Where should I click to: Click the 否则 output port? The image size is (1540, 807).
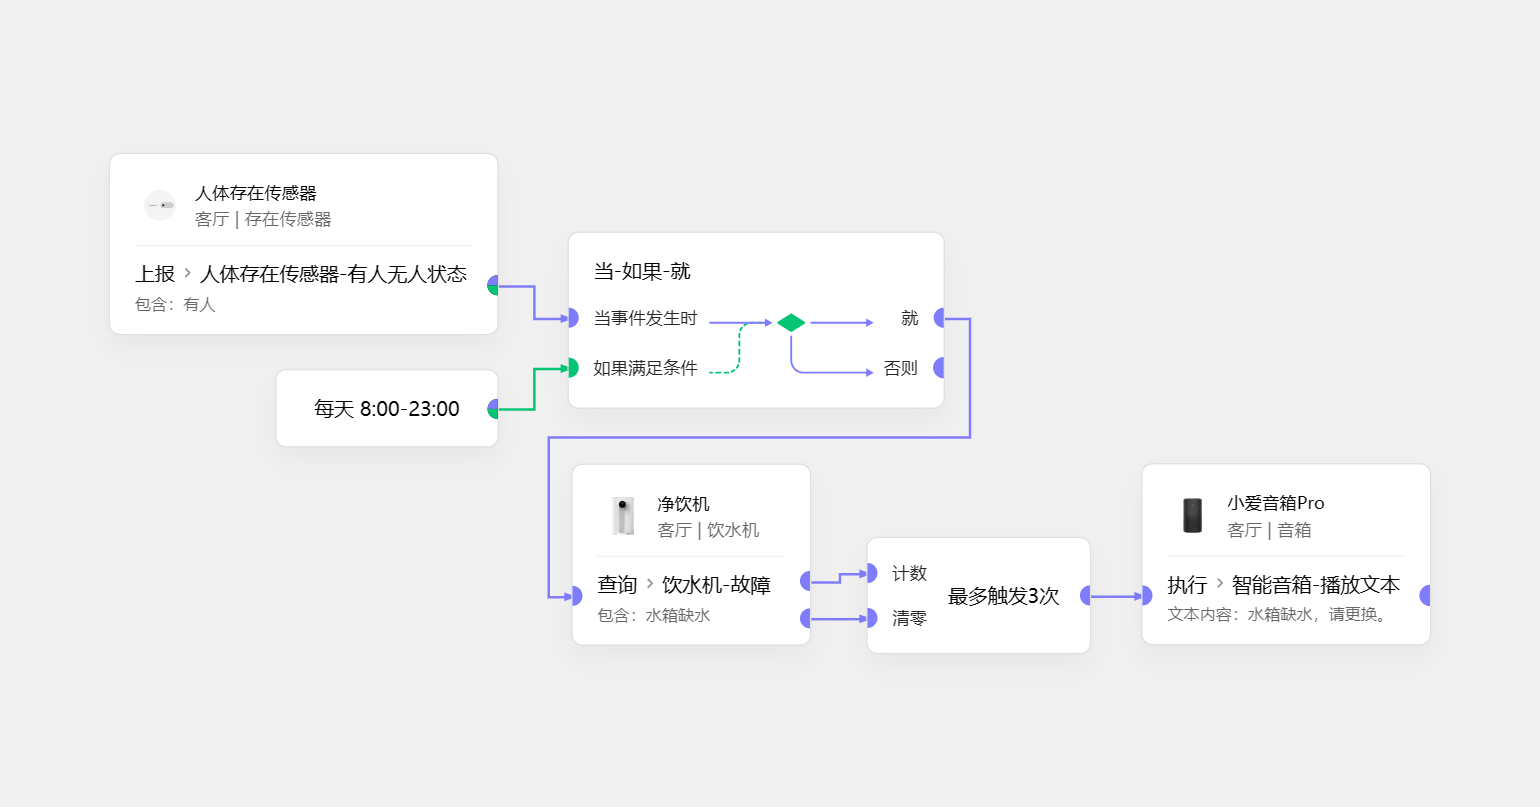pos(939,368)
